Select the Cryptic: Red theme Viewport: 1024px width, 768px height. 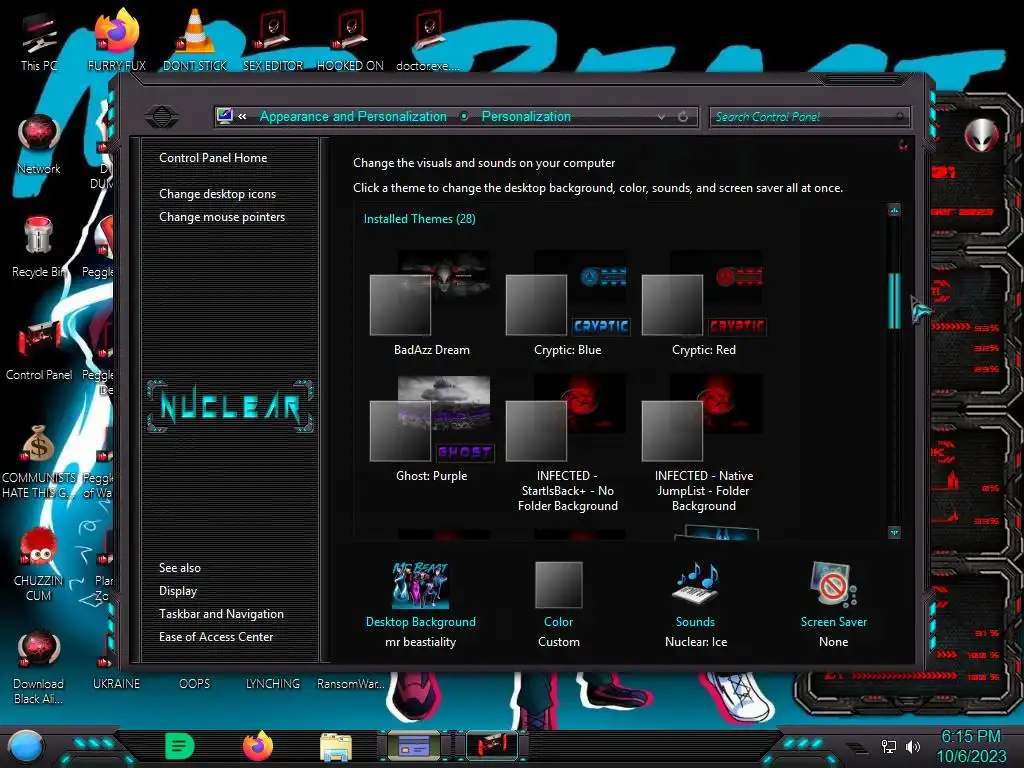pyautogui.click(x=703, y=304)
